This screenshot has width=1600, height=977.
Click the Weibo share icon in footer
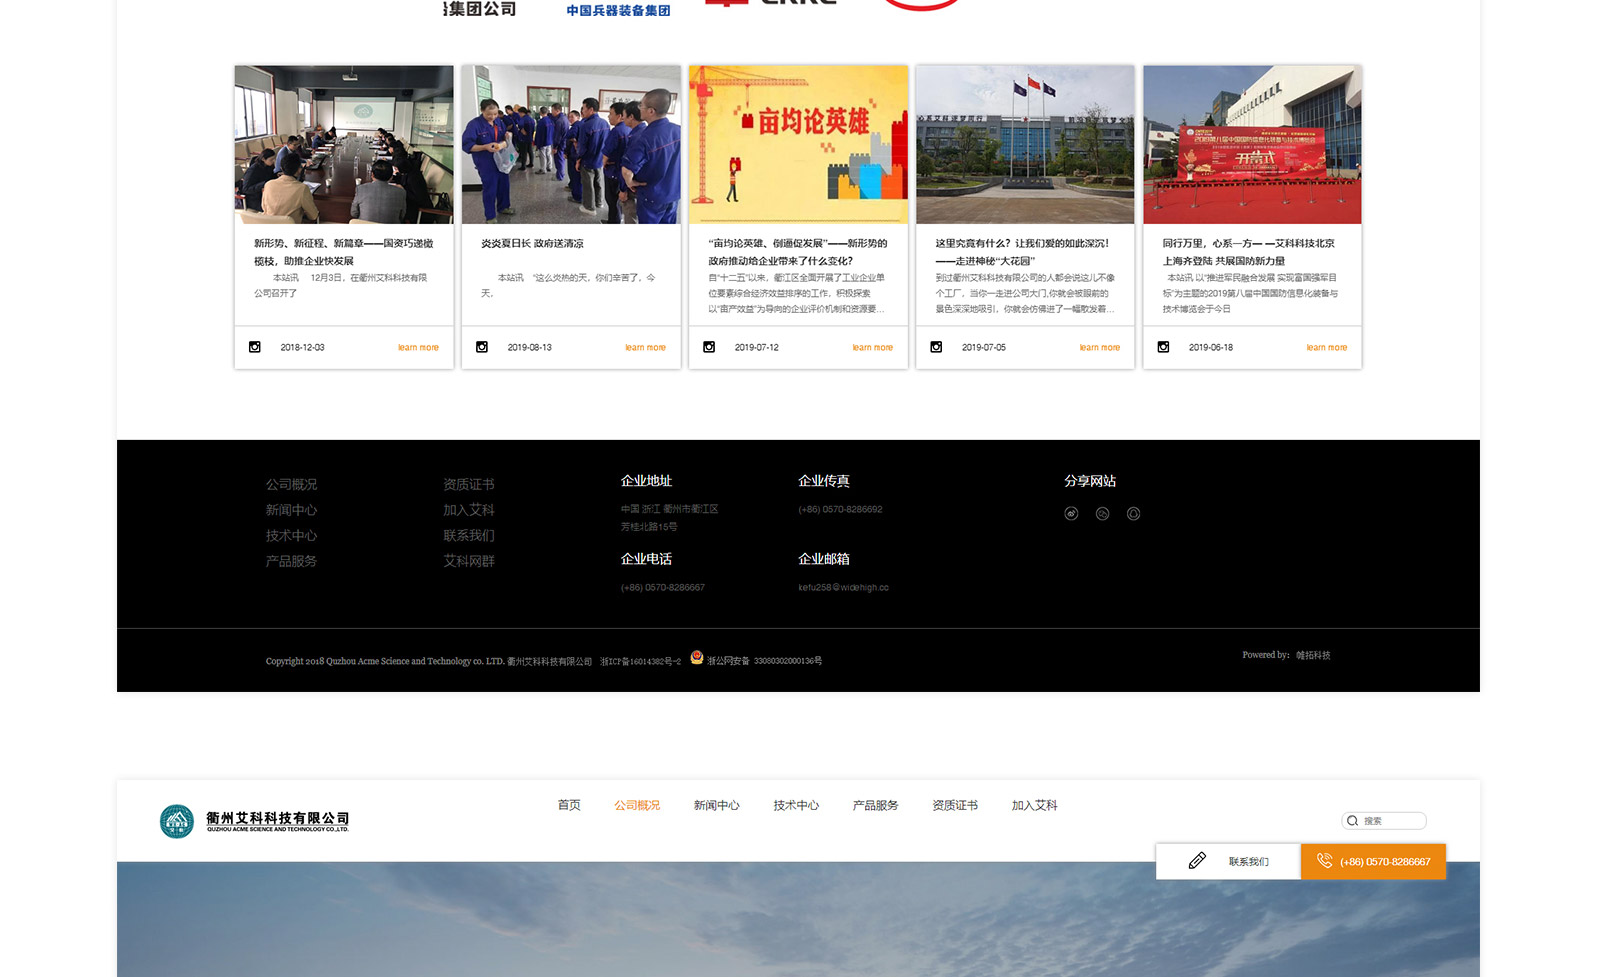(1071, 514)
